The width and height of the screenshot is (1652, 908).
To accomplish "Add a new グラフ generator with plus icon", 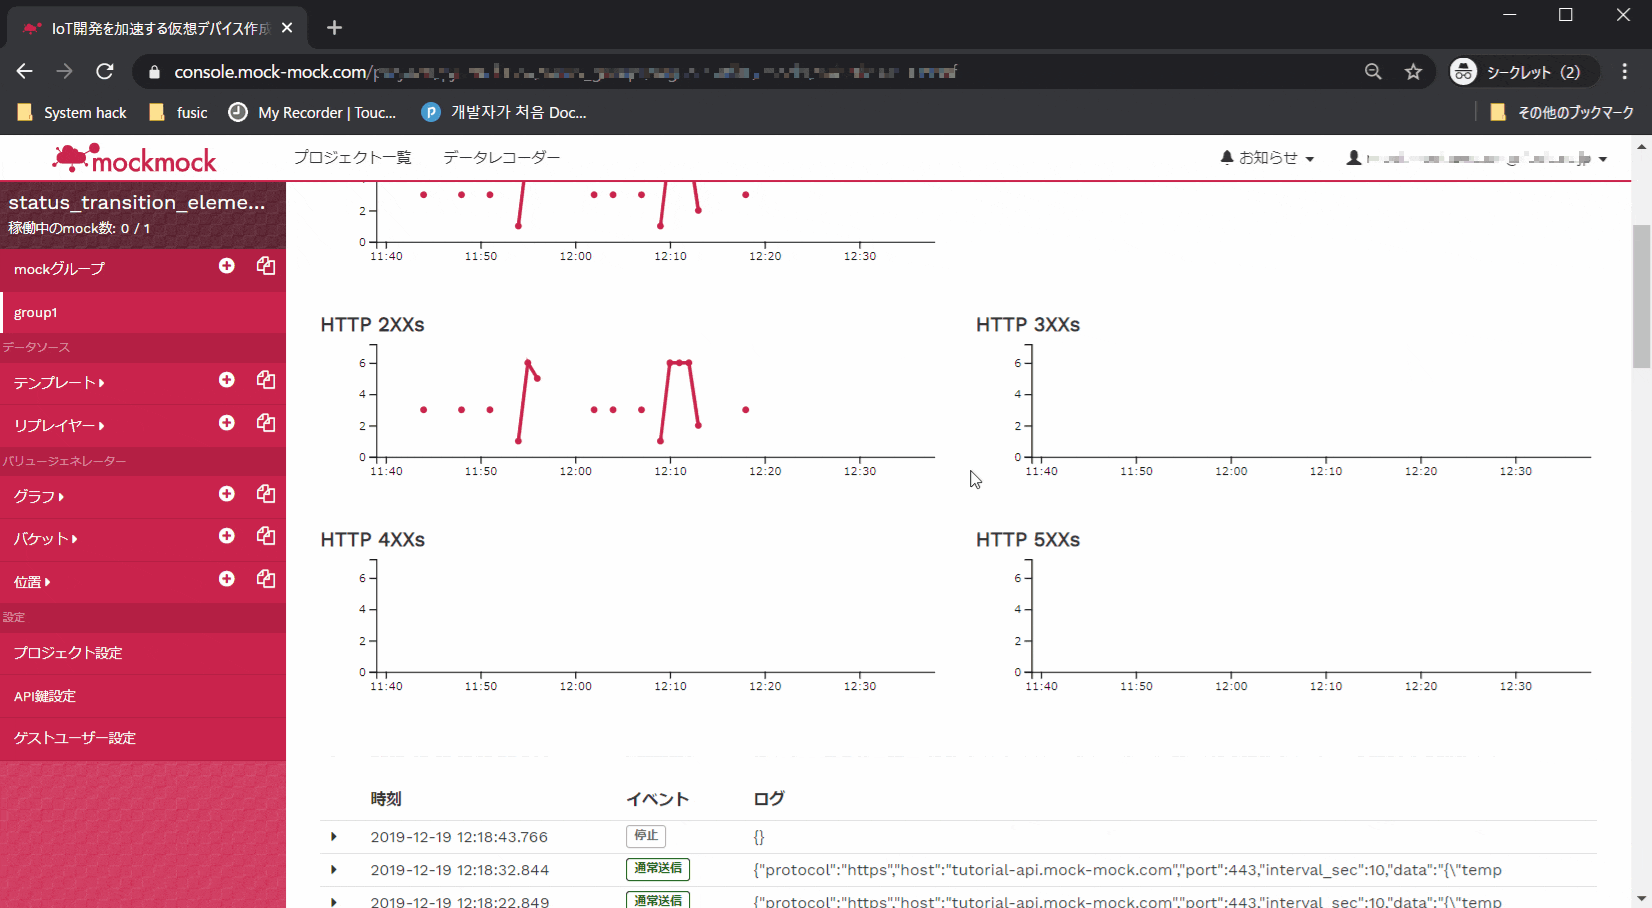I will (x=227, y=494).
